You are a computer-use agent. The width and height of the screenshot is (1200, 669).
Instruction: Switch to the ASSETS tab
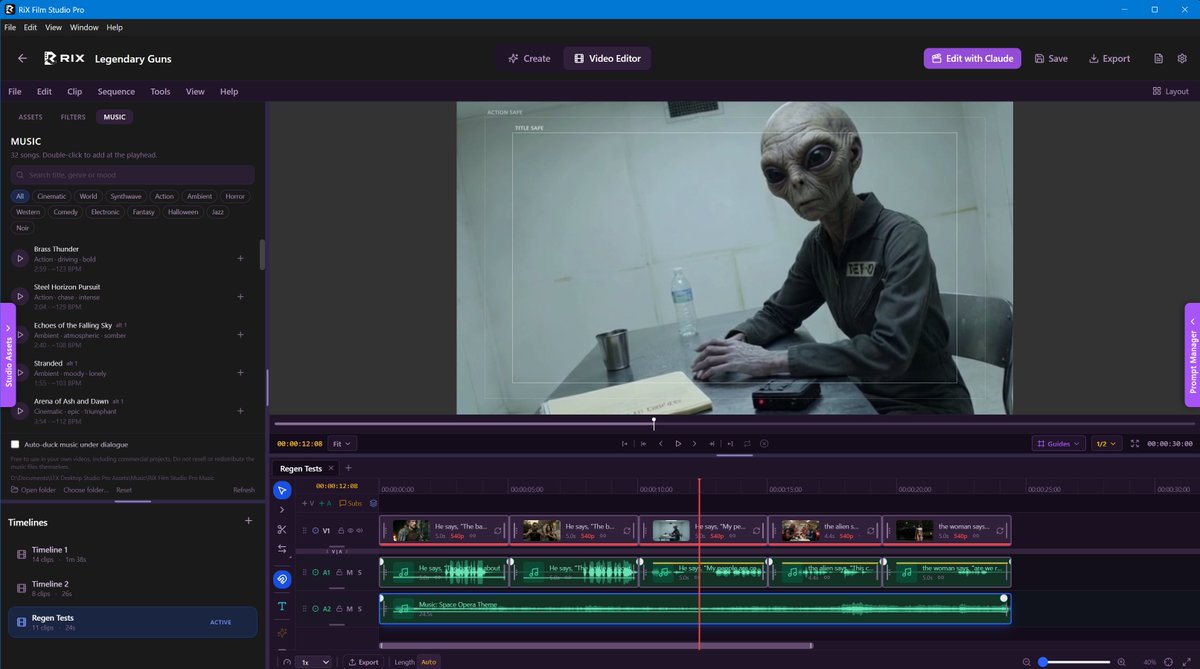coord(31,117)
